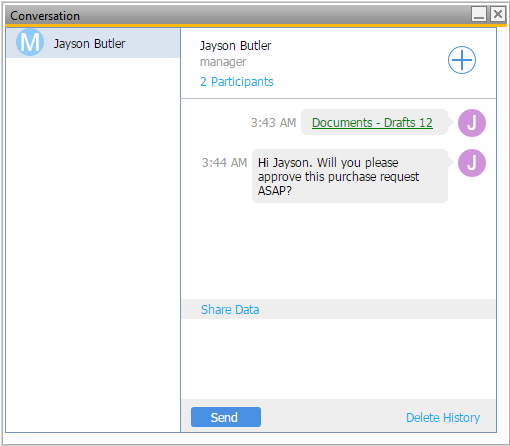Image resolution: width=510 pixels, height=446 pixels.
Task: Send the message with Send button
Action: pyautogui.click(x=226, y=417)
